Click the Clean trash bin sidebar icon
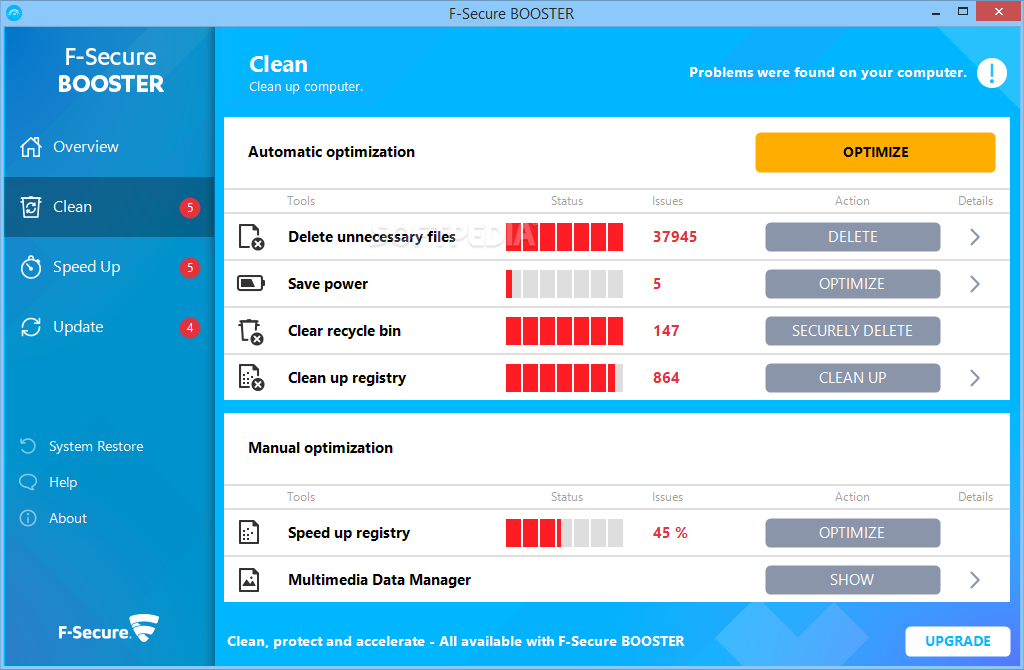Screen dimensions: 1024x670 pos(31,207)
